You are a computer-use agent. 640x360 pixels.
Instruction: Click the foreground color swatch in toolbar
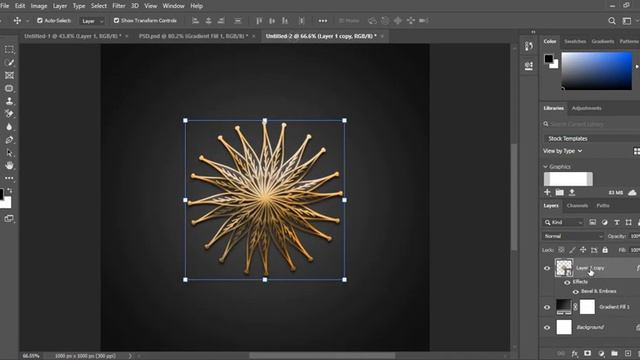[x=1, y=194]
